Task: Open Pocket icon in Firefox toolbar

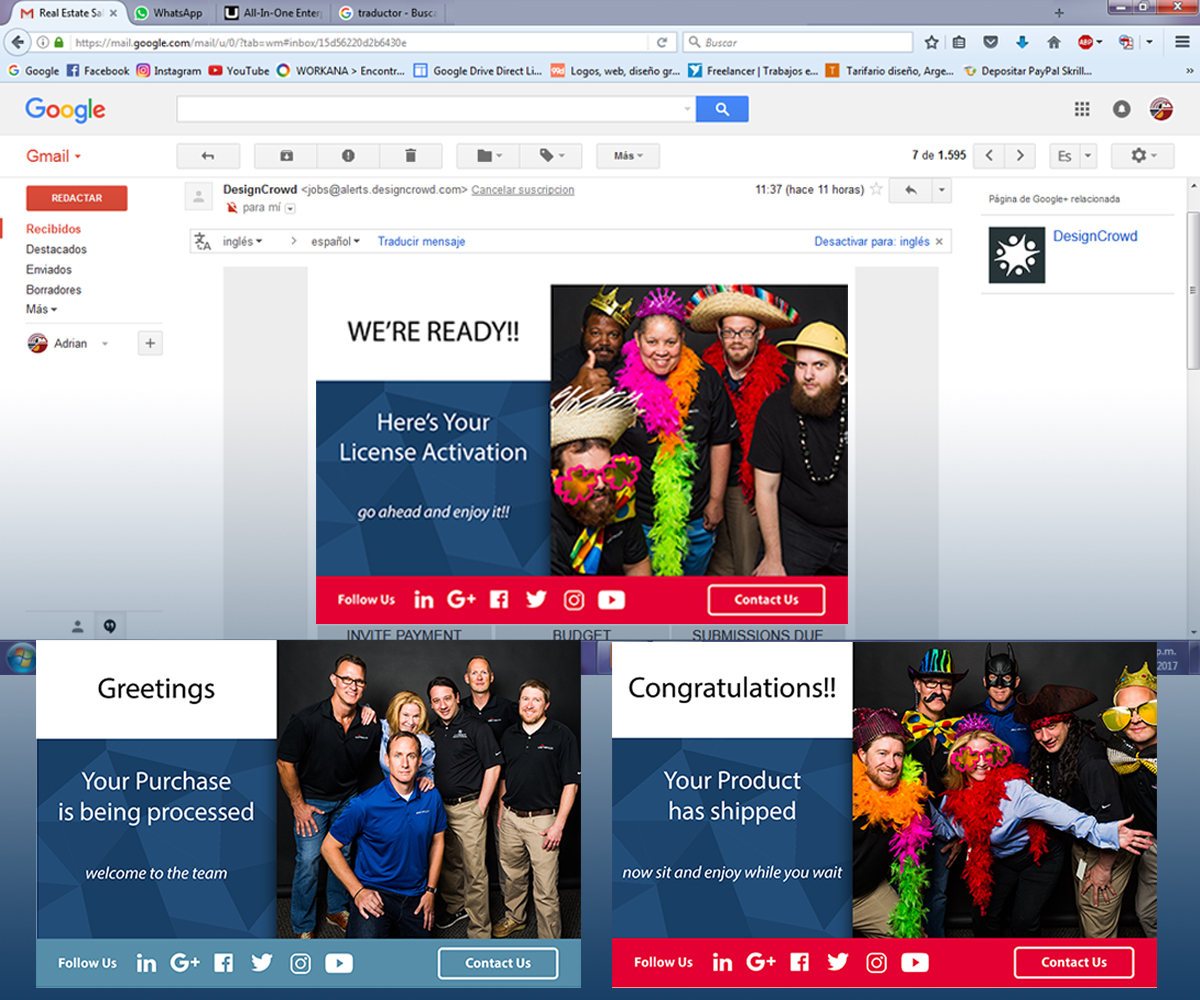Action: coord(991,42)
